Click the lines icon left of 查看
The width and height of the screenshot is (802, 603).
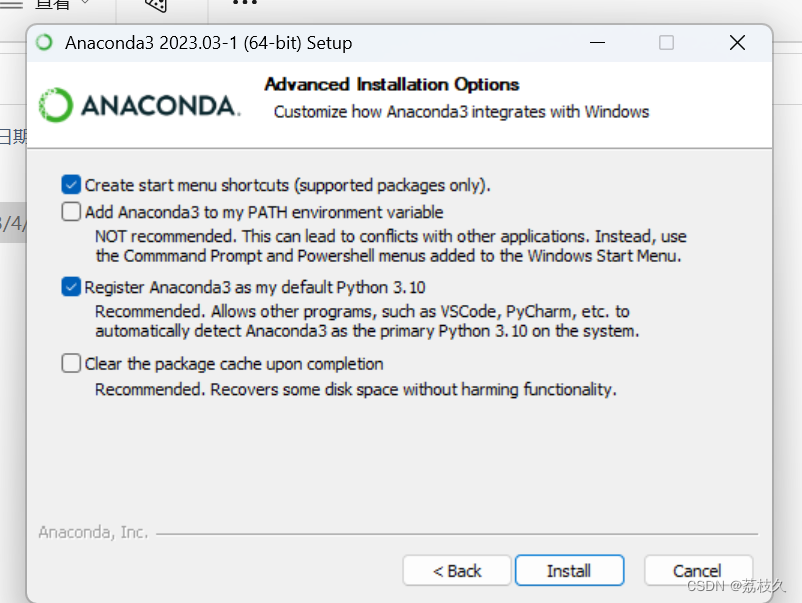[10, 4]
